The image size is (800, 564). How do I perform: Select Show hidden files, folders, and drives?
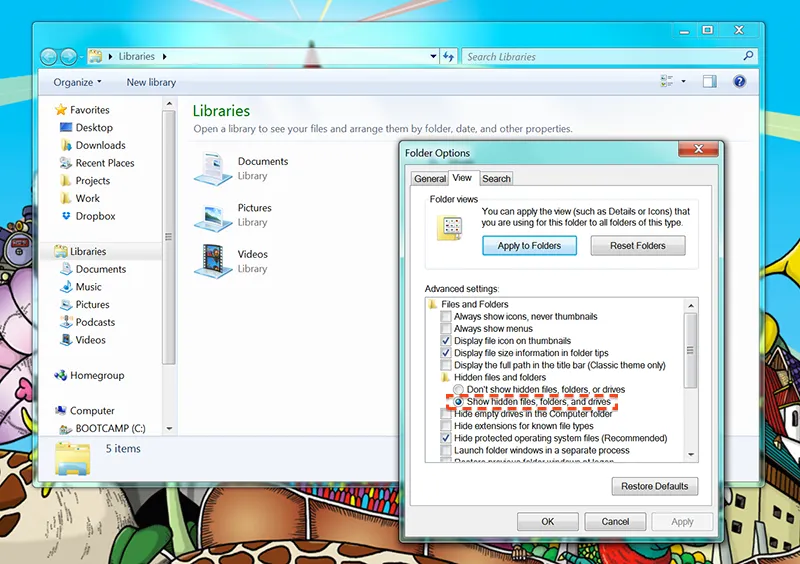click(458, 402)
